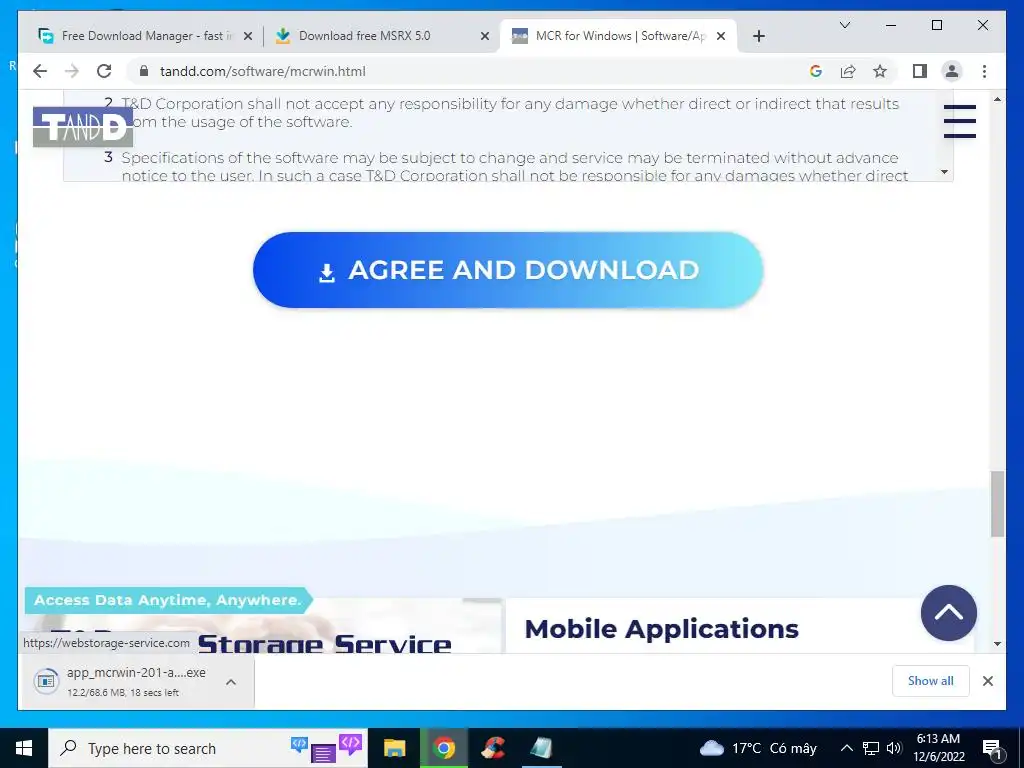Open the notepad-like taskbar app icon
Screen dimensions: 1024x768
(x=541, y=748)
